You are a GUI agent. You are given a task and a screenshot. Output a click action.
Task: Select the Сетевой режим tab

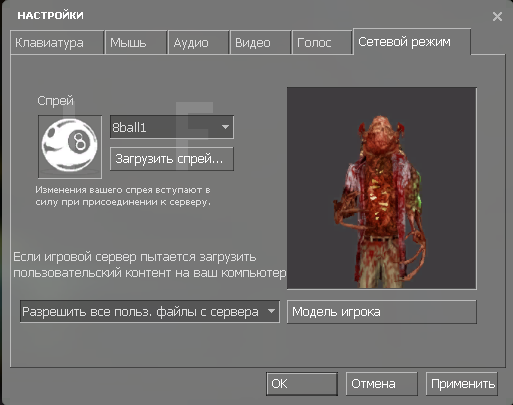point(412,42)
